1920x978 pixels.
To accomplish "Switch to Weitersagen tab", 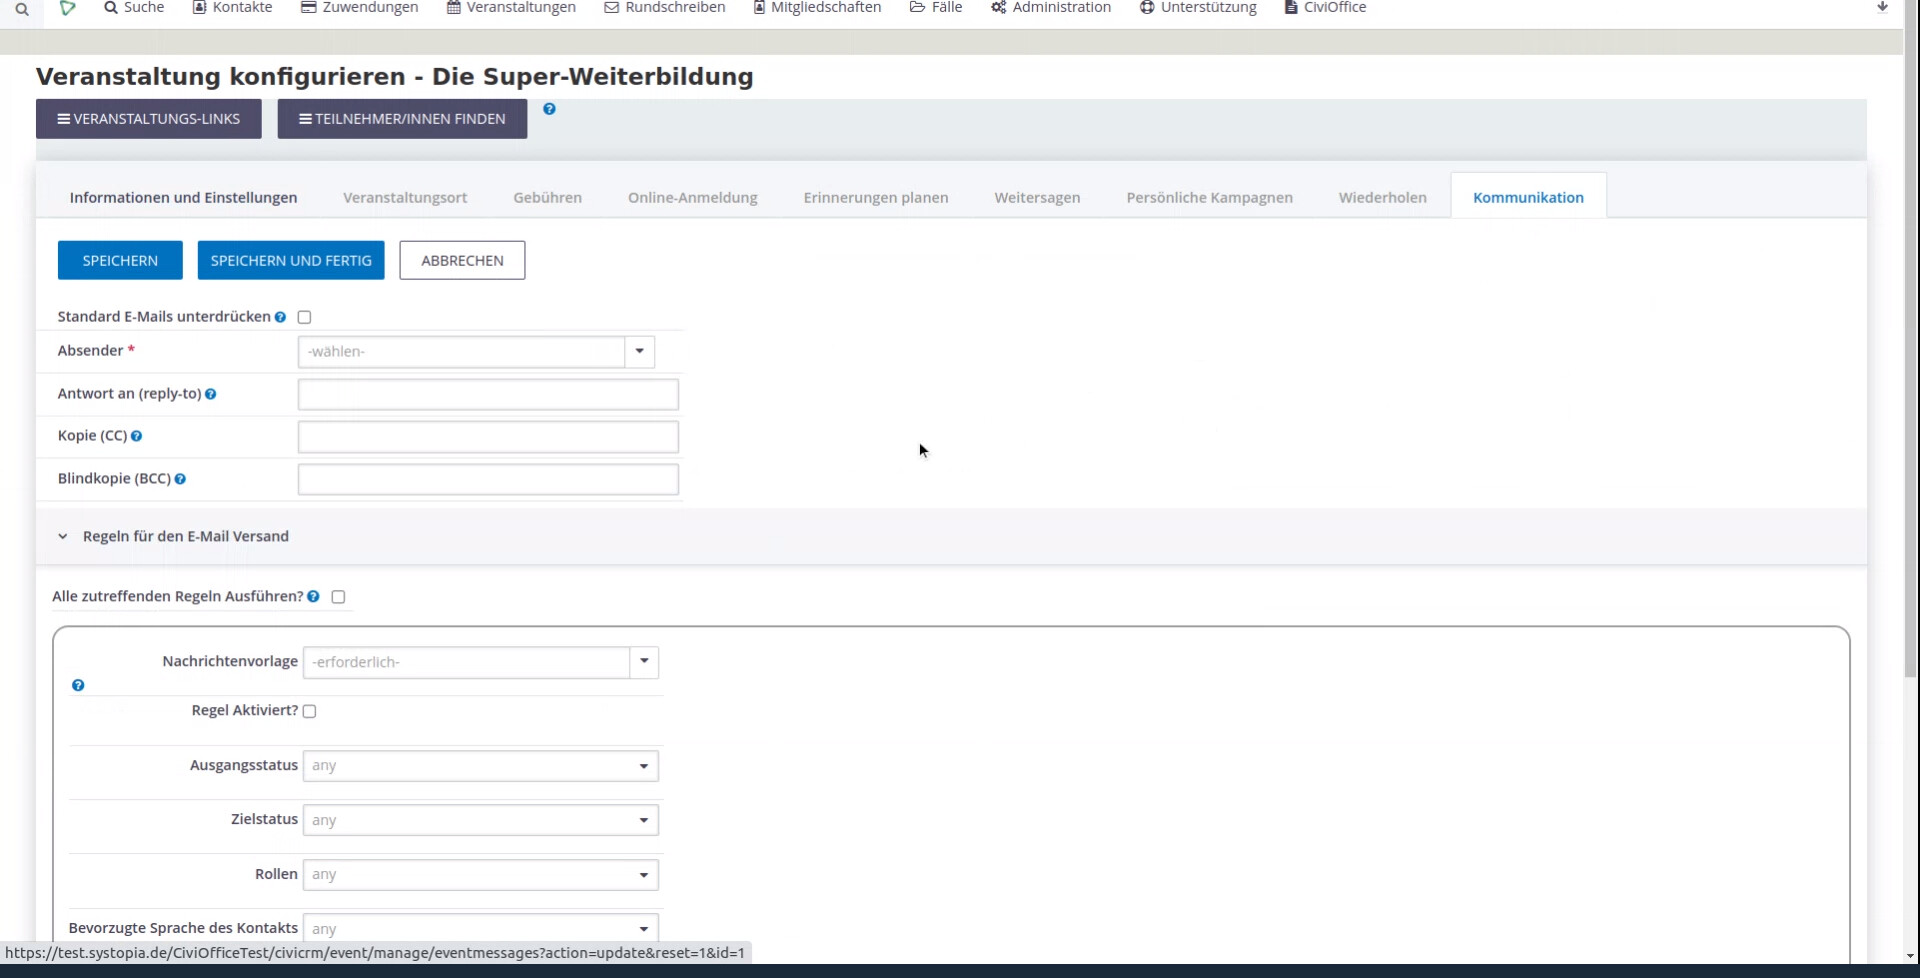I will click(1037, 197).
